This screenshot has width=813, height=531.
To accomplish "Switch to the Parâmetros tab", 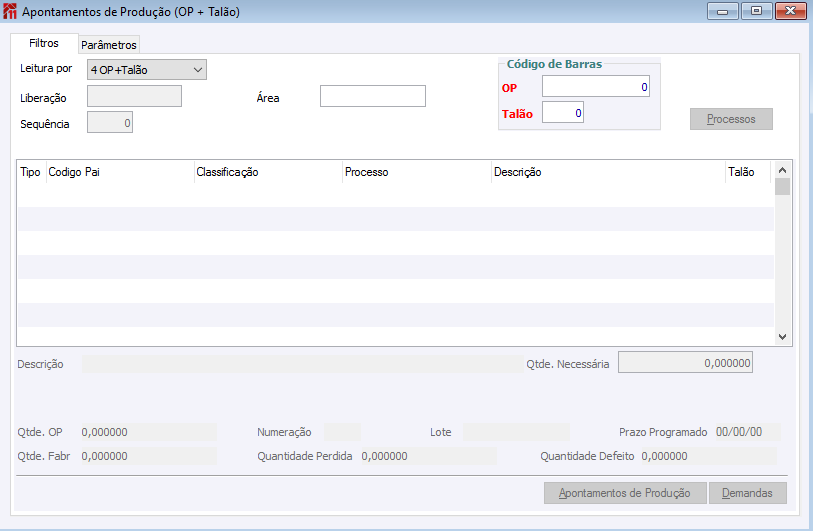I will click(x=109, y=45).
